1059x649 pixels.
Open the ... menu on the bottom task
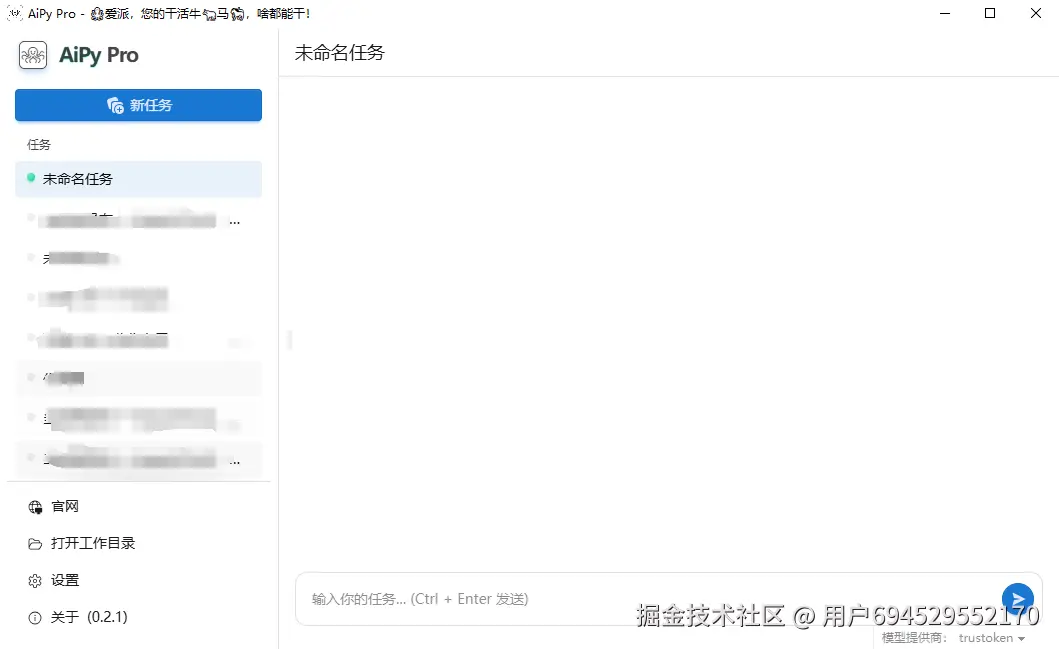pos(235,460)
